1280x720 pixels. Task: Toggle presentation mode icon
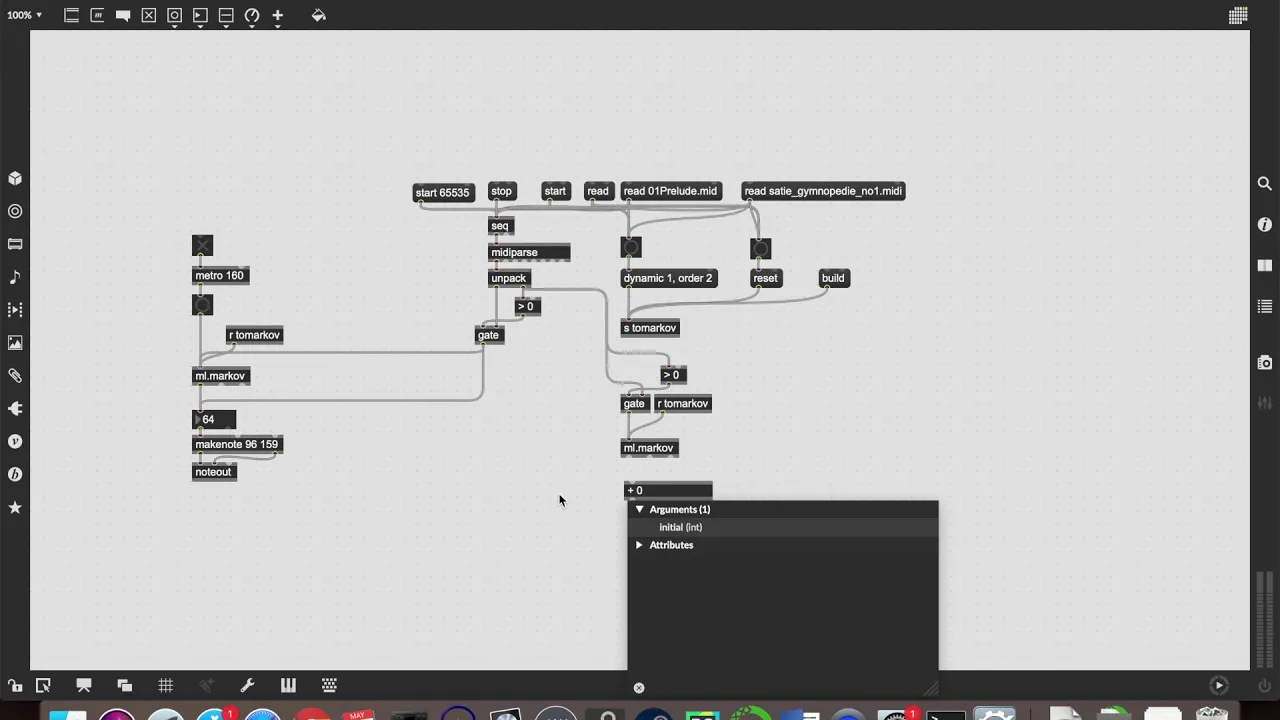coord(84,685)
